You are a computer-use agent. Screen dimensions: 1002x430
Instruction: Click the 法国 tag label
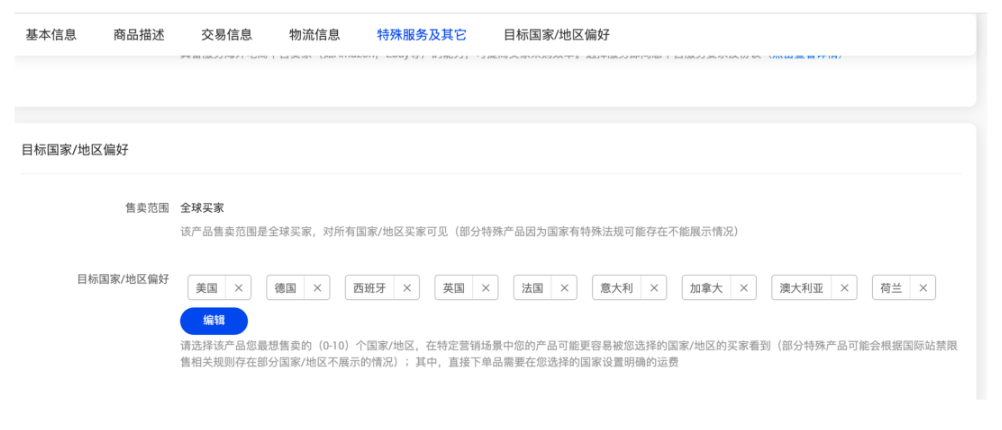coord(532,288)
